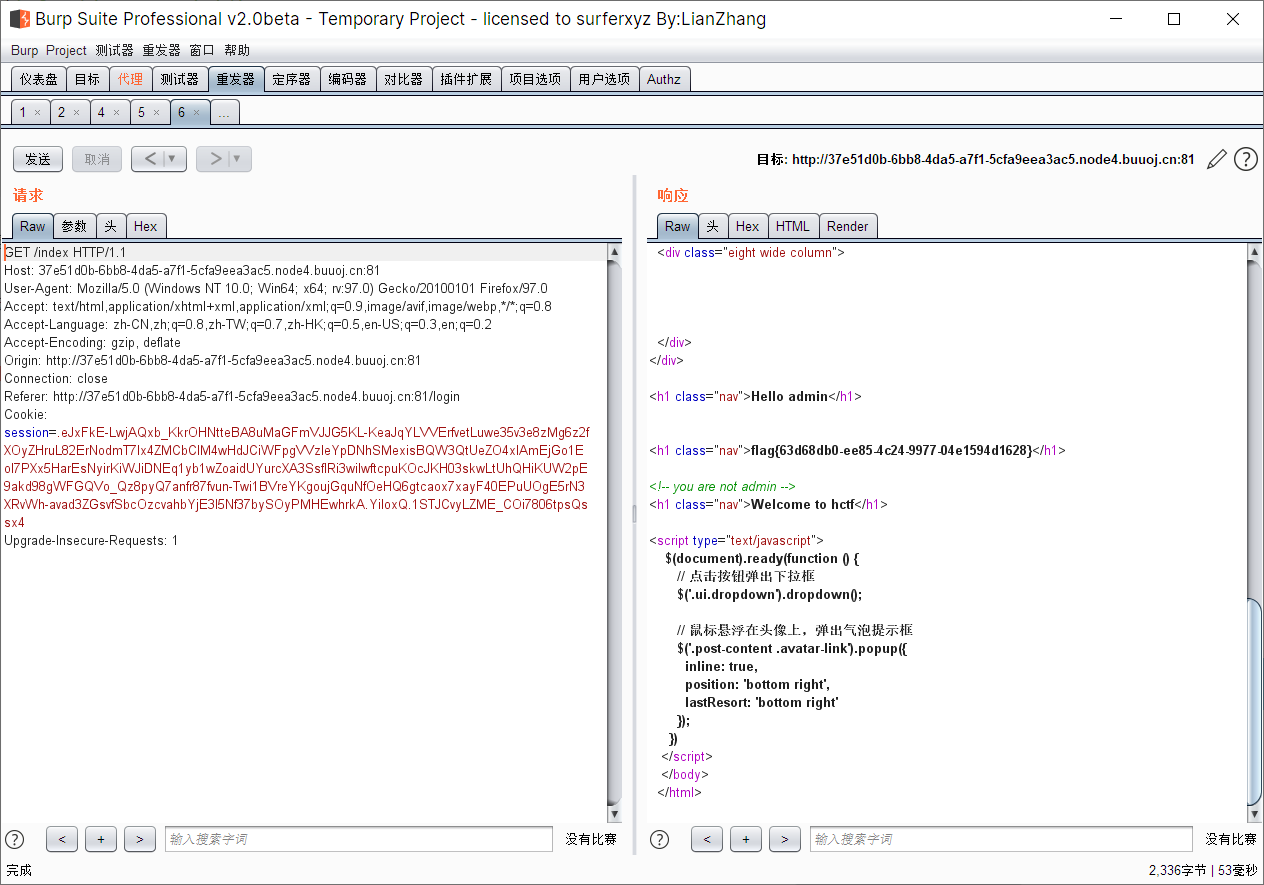This screenshot has width=1264, height=885.
Task: Switch to the 仪表盘 tab
Action: pos(39,79)
